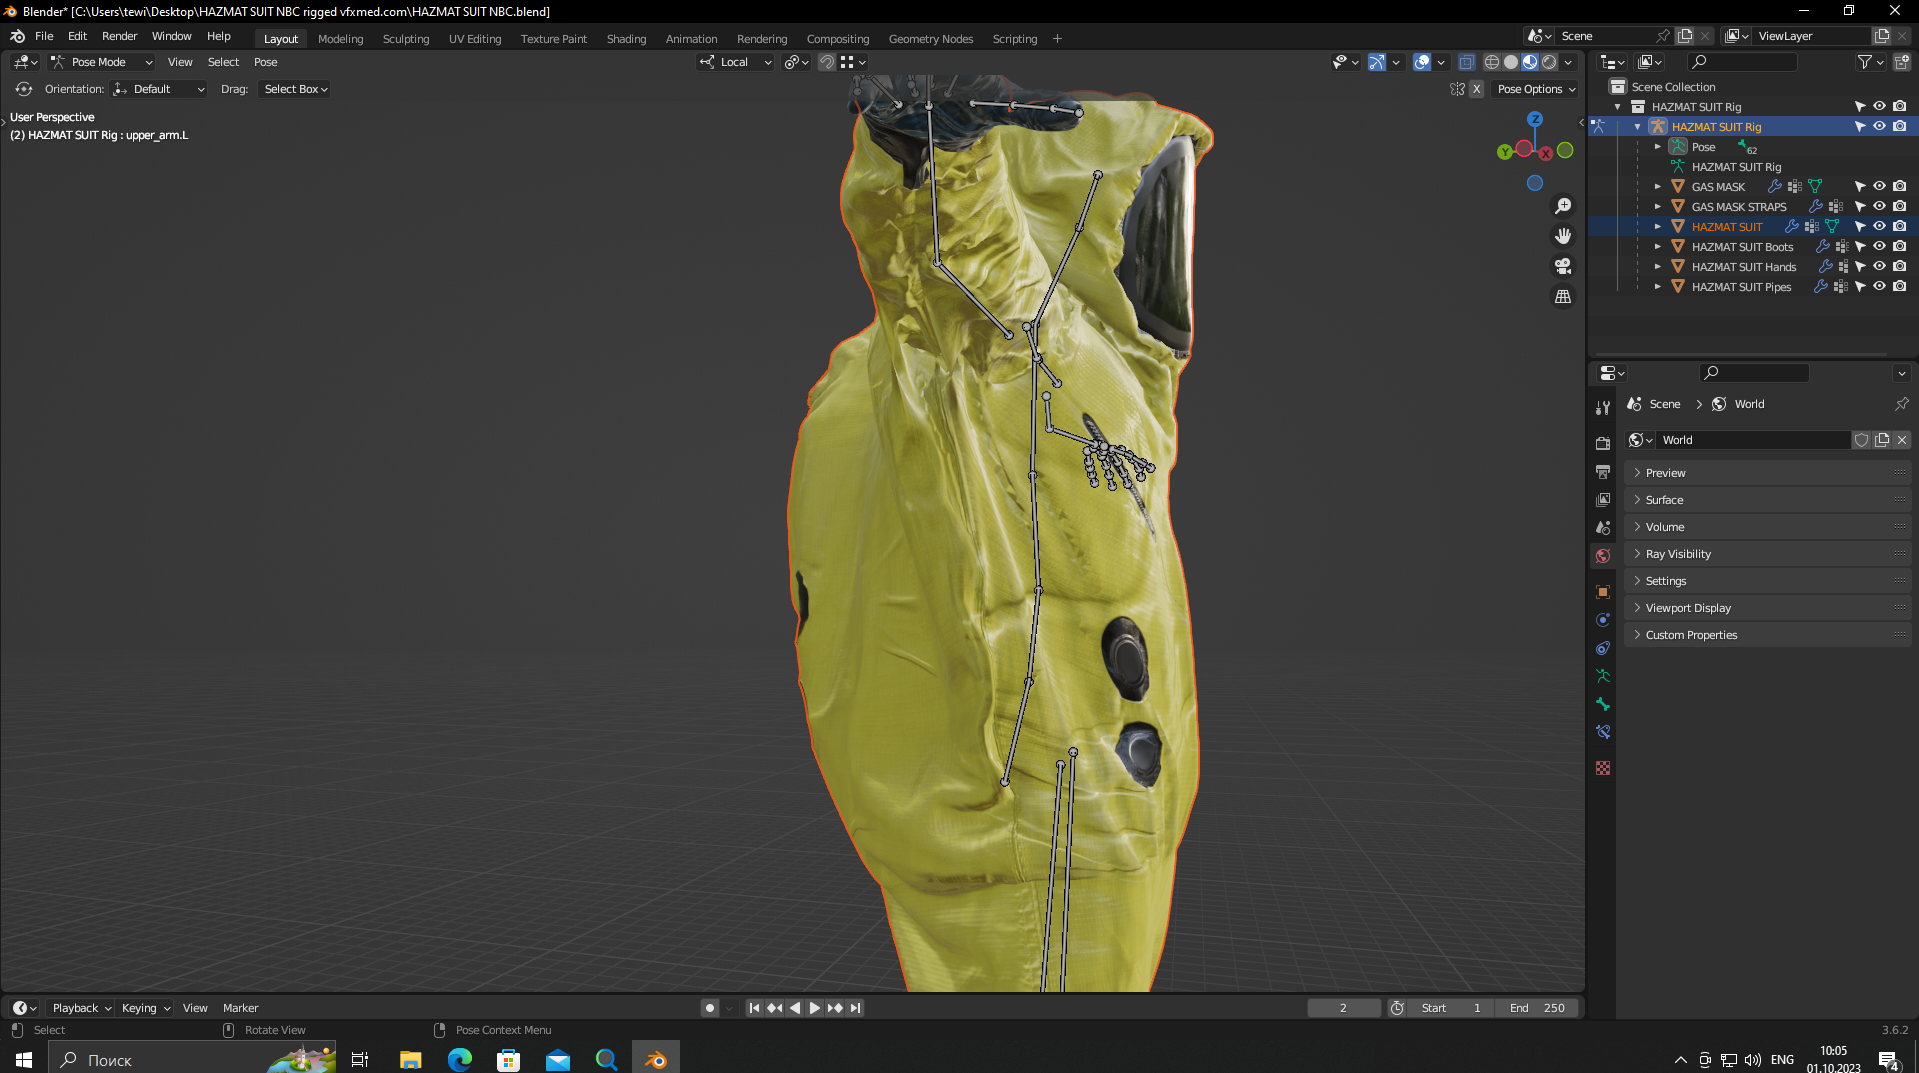Select rendered viewport shading

click(1549, 62)
